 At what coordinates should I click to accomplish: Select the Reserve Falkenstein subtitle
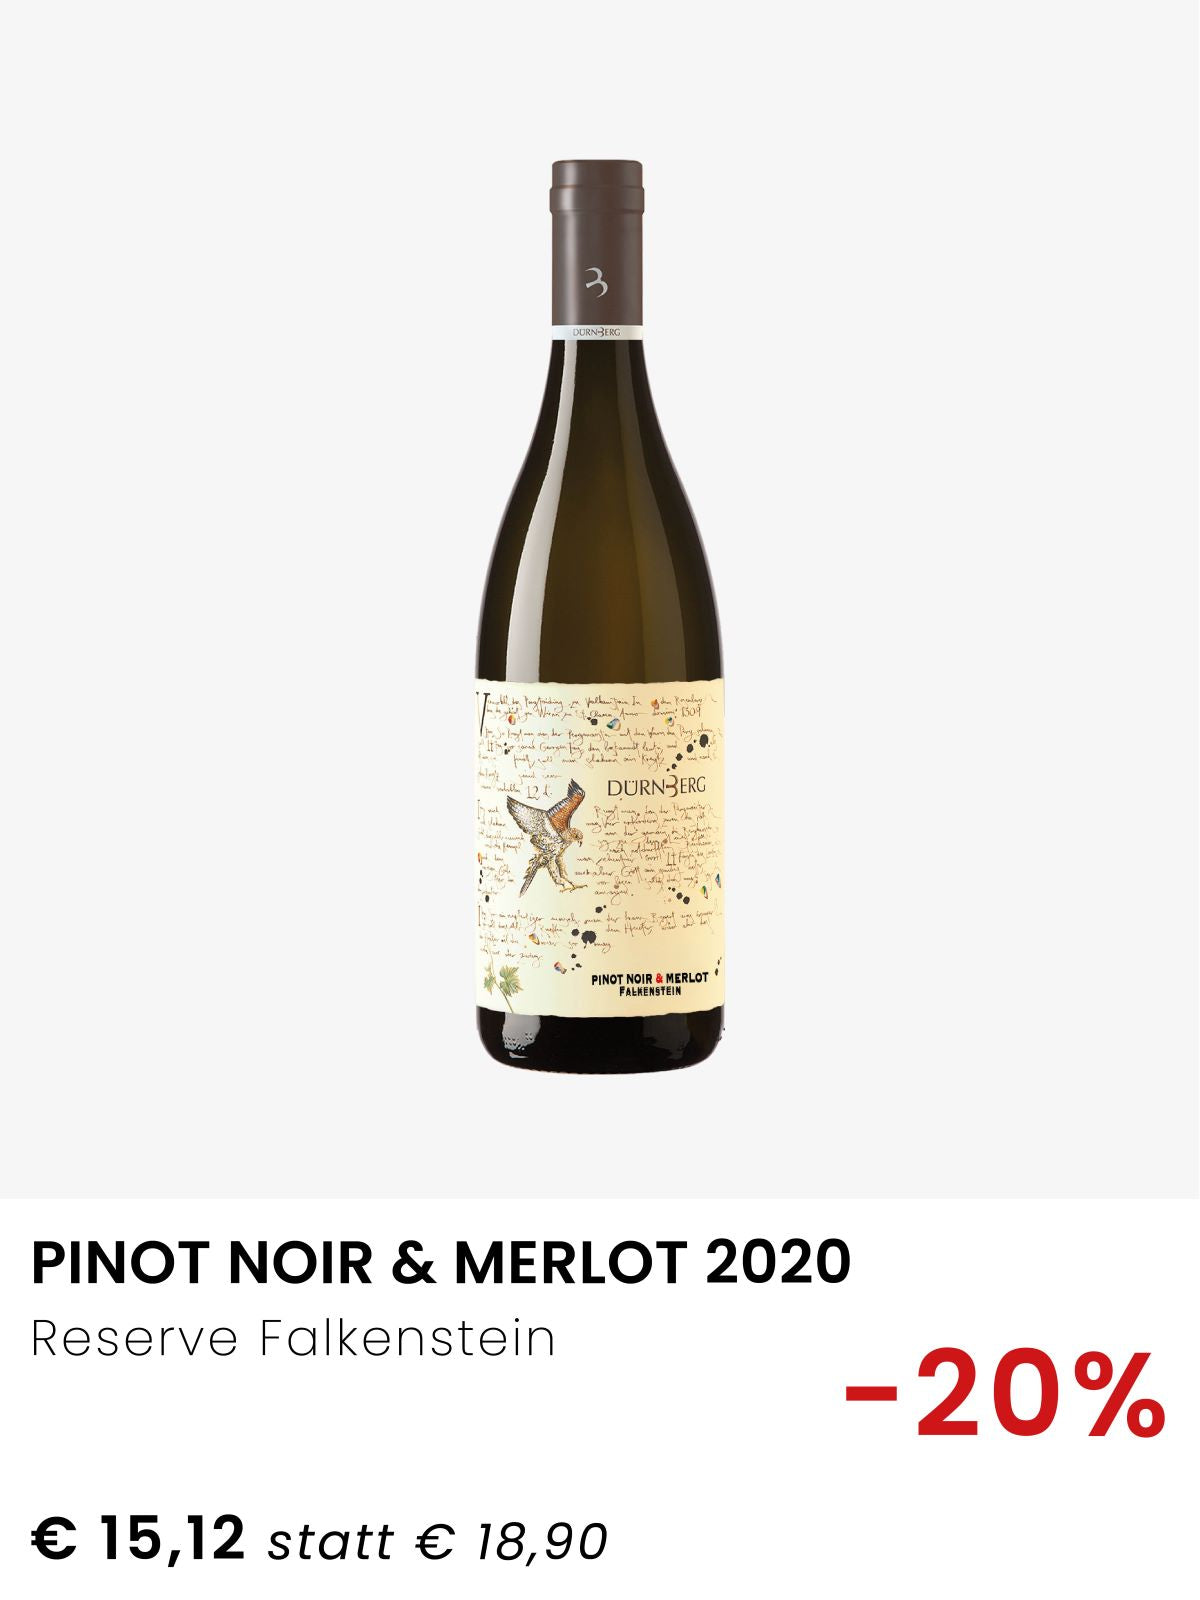[x=293, y=1339]
